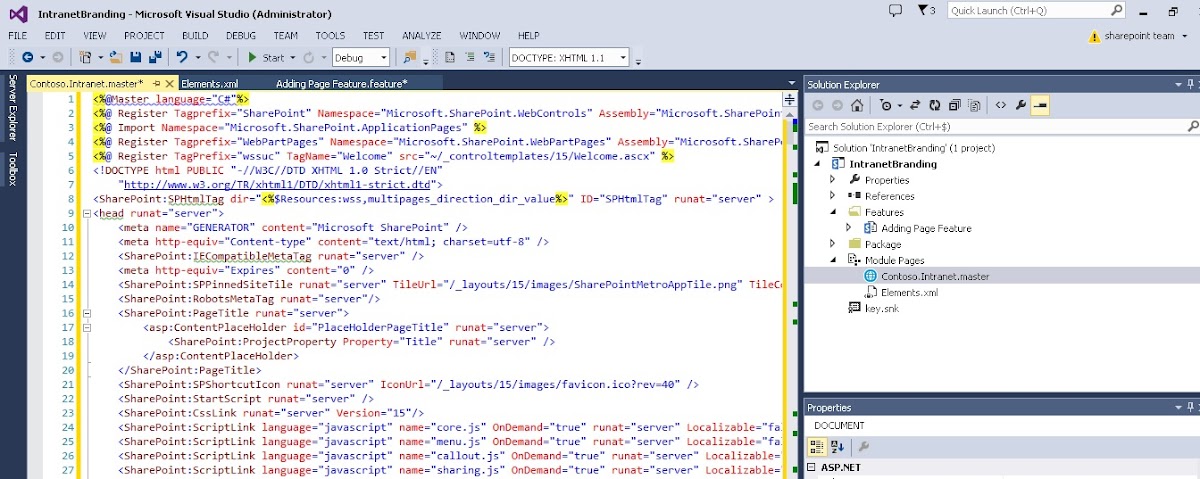
Task: Switch to the Elements.xml editor tab
Action: pos(210,84)
